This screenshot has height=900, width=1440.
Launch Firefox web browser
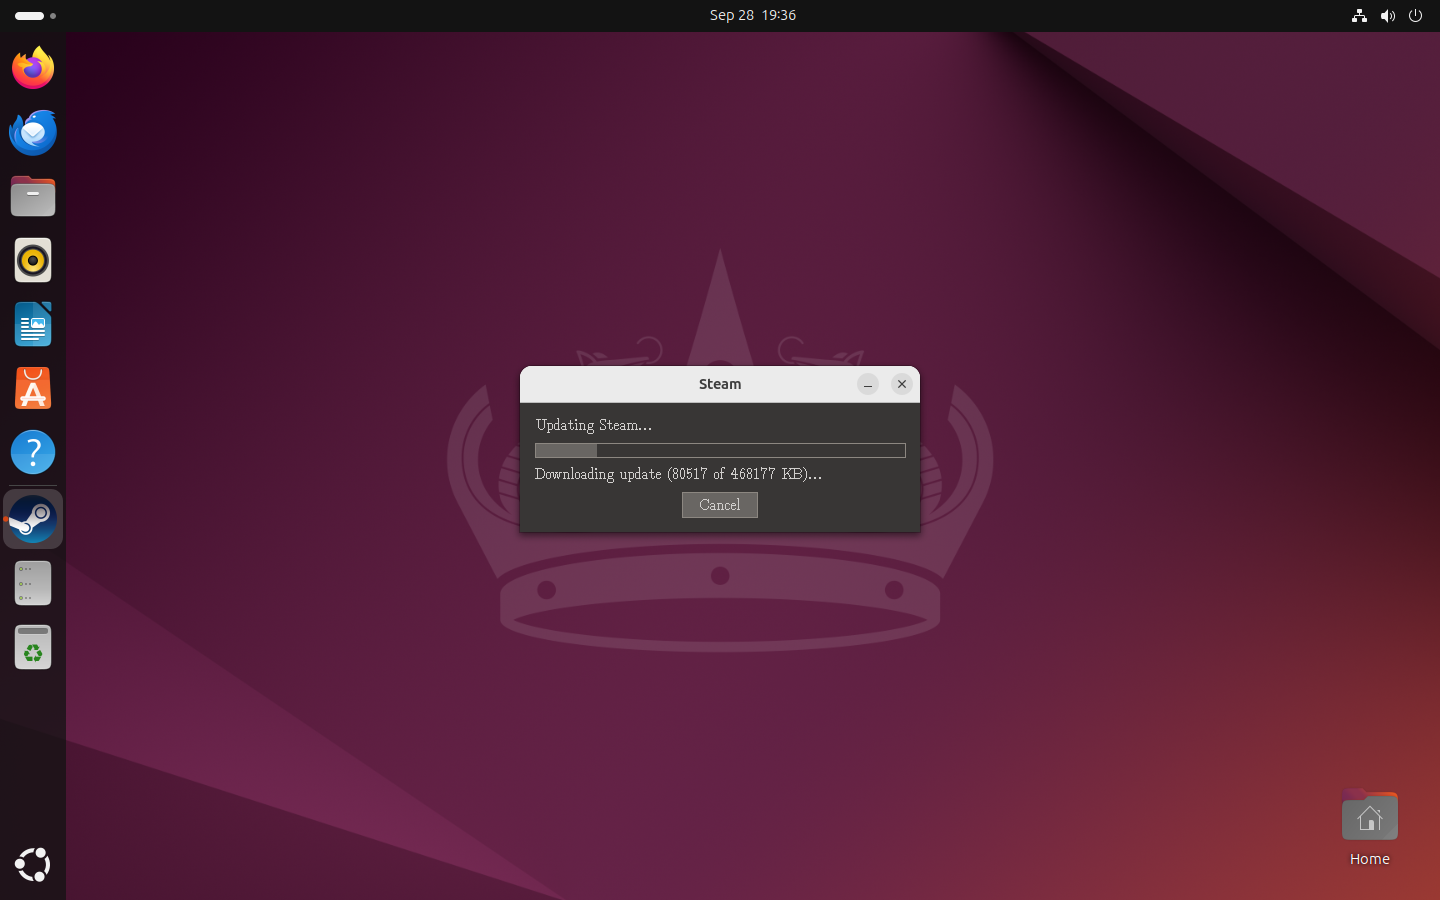[33, 68]
